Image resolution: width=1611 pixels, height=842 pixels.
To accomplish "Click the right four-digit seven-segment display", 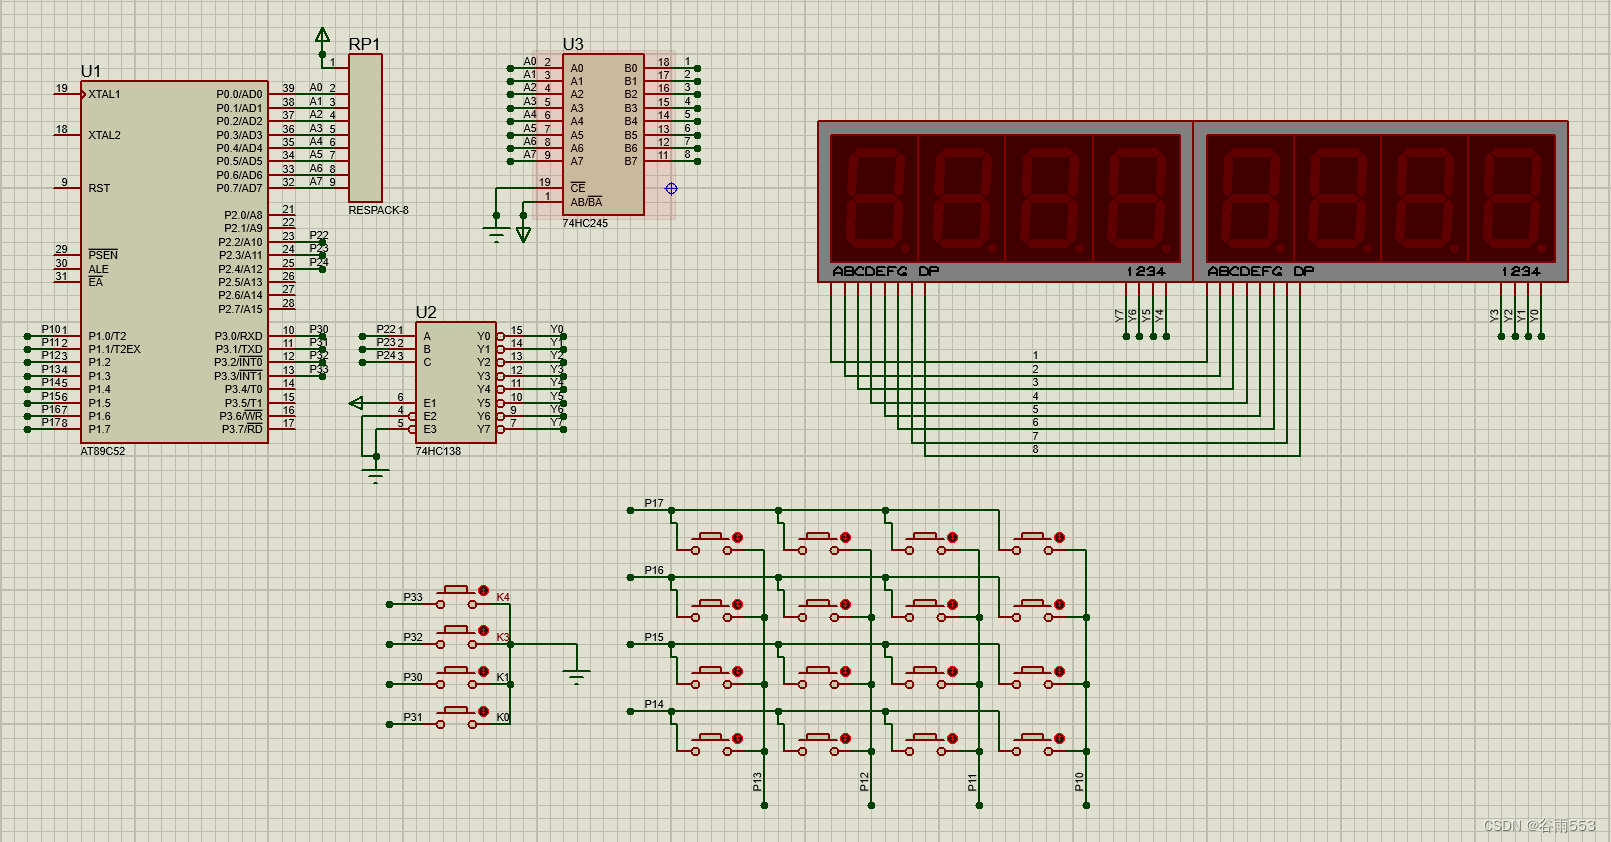I will tap(1380, 202).
